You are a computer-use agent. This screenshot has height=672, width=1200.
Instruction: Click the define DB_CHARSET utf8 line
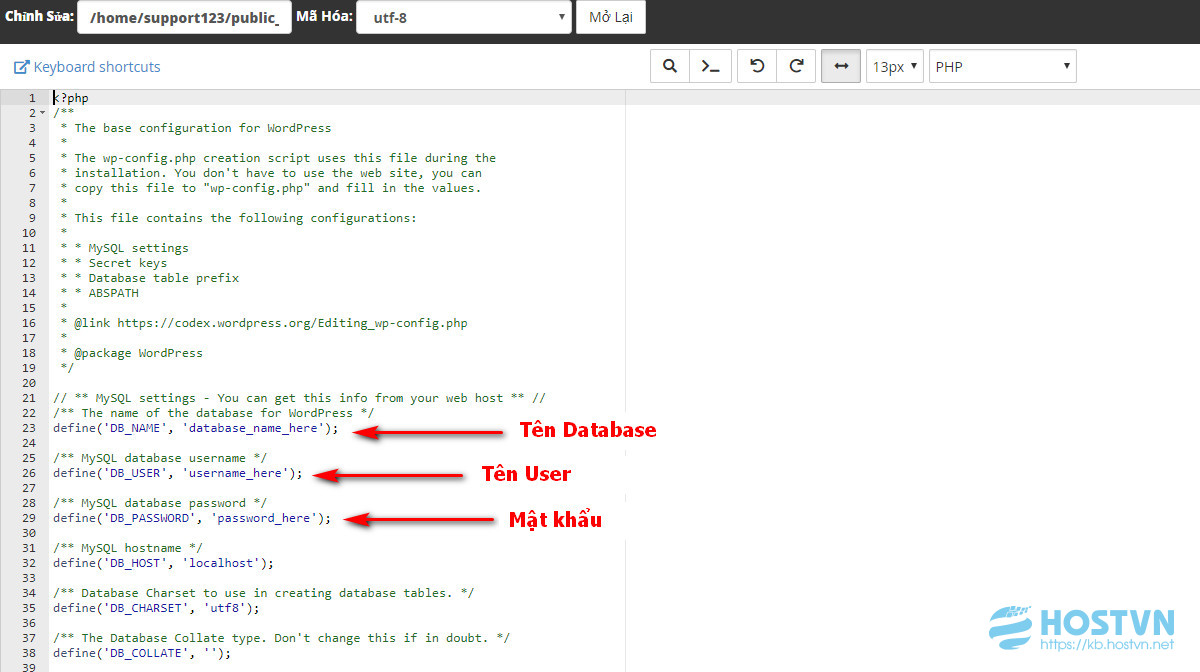(x=156, y=608)
